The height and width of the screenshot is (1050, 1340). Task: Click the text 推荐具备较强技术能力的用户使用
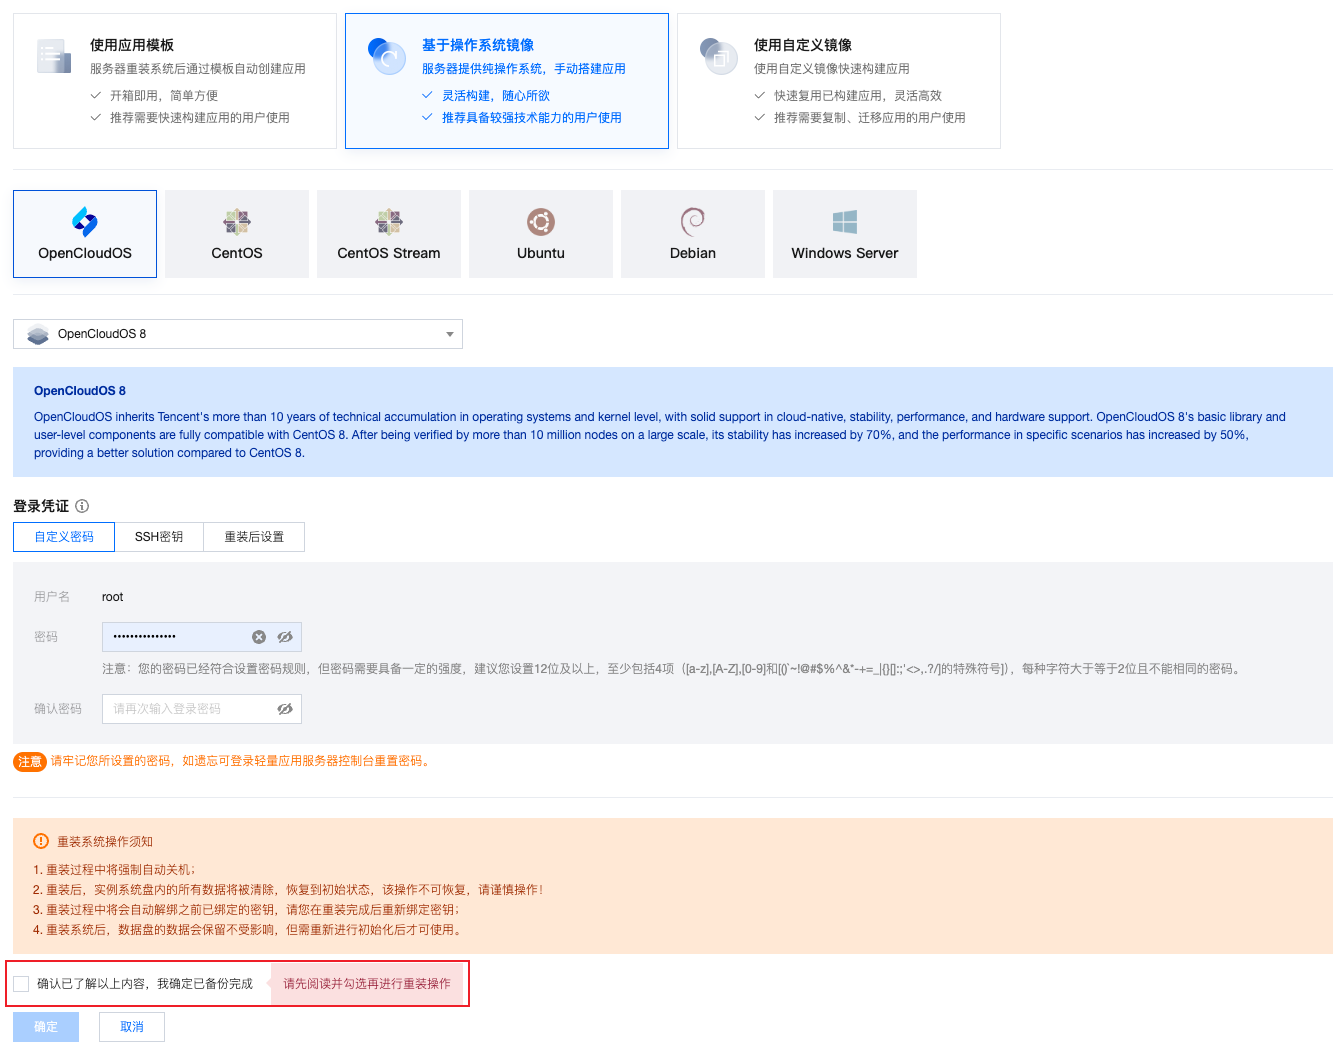(x=532, y=118)
